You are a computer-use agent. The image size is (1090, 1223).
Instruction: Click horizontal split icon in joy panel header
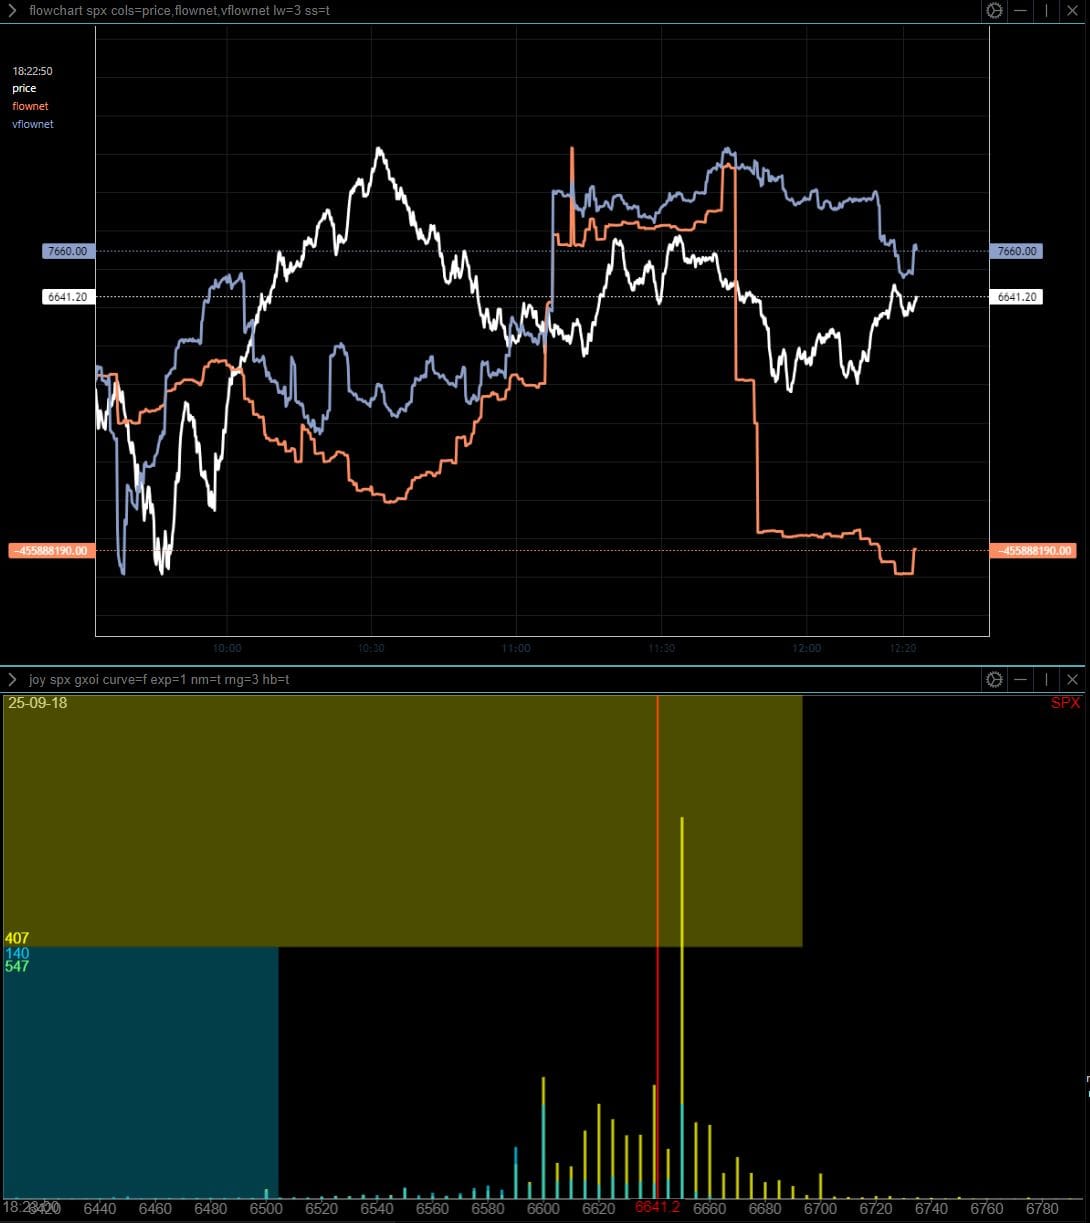[x=1020, y=679]
